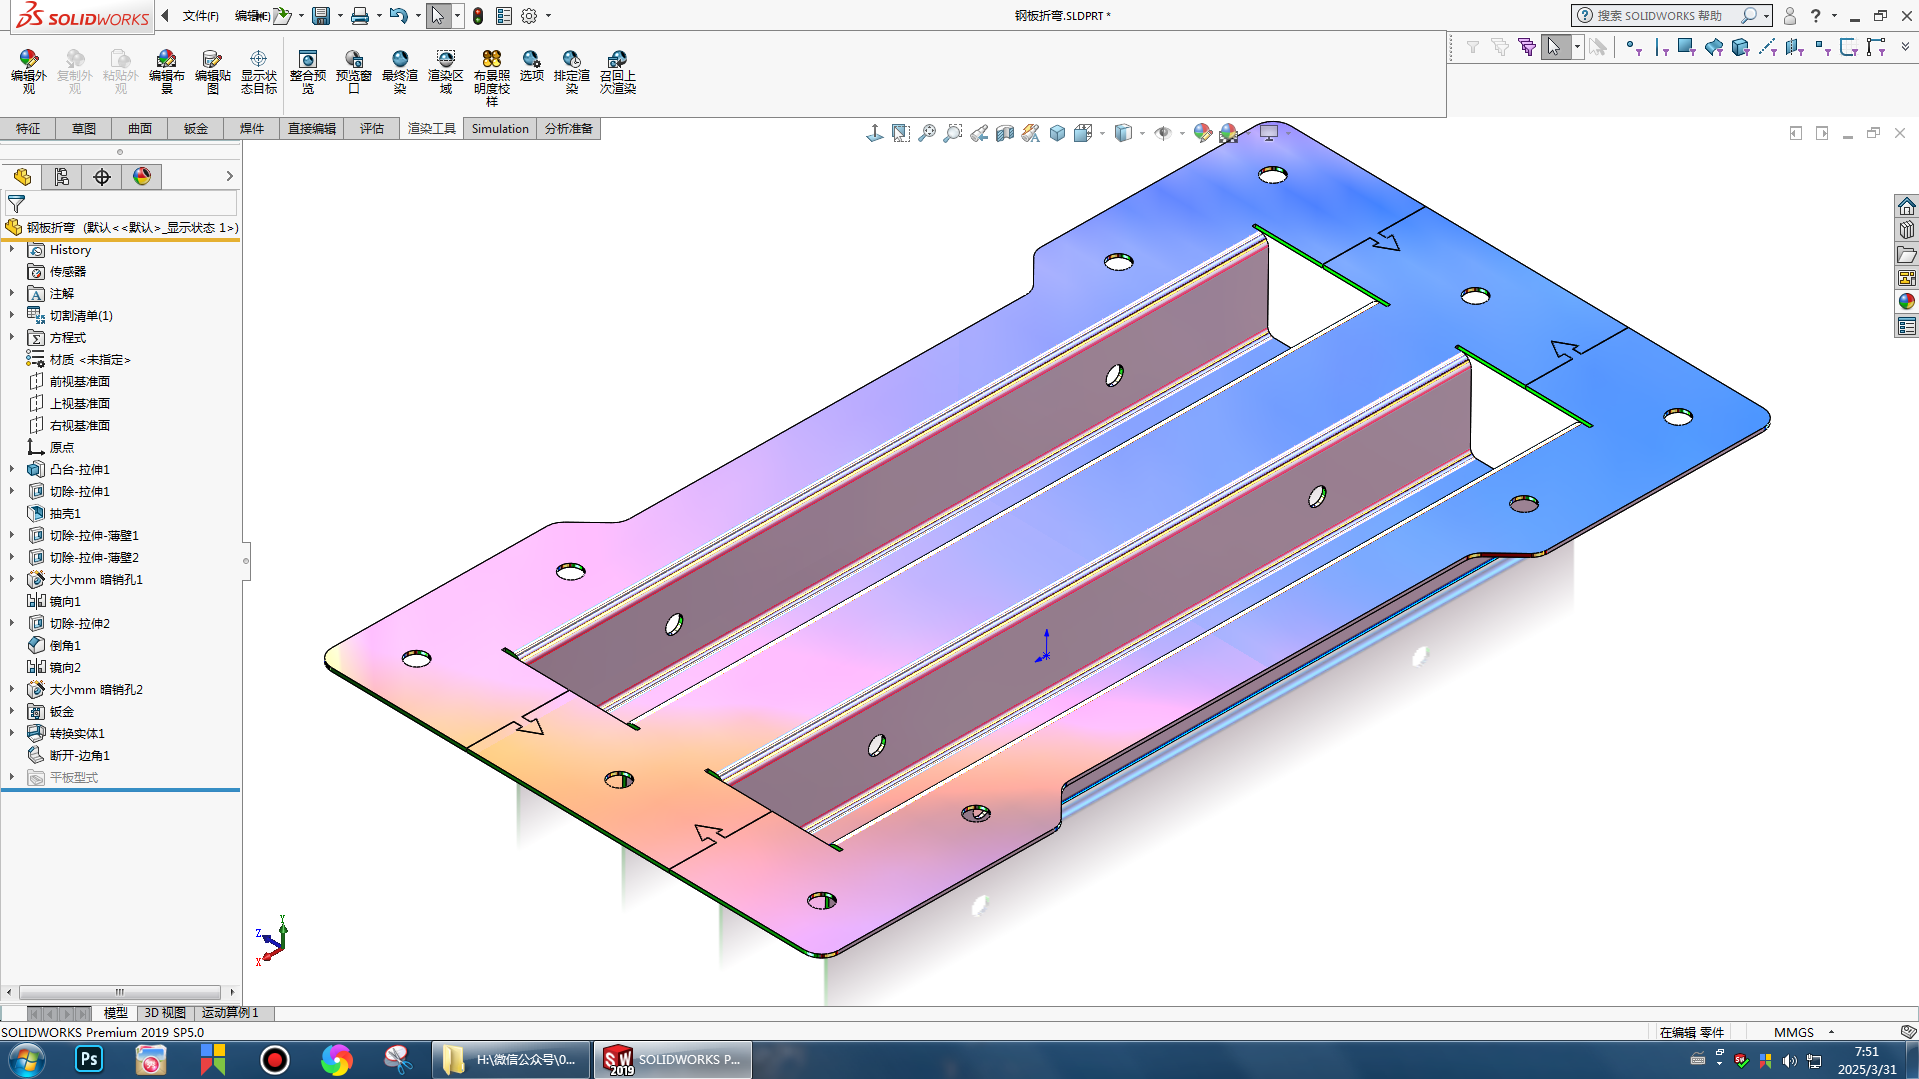This screenshot has width=1919, height=1079.
Task: Click the Section View icon in view toolbar
Action: click(1005, 133)
